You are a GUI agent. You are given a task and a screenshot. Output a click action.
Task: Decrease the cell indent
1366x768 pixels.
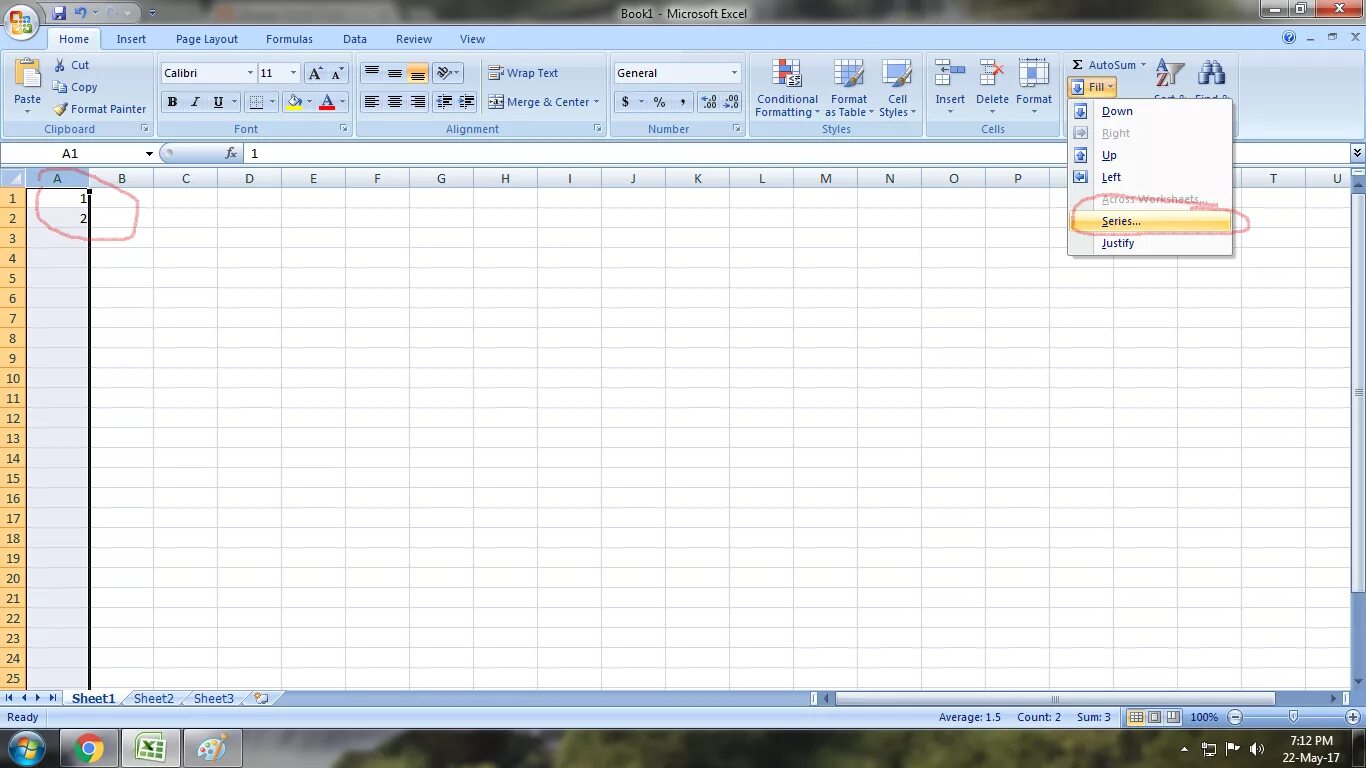(x=444, y=102)
